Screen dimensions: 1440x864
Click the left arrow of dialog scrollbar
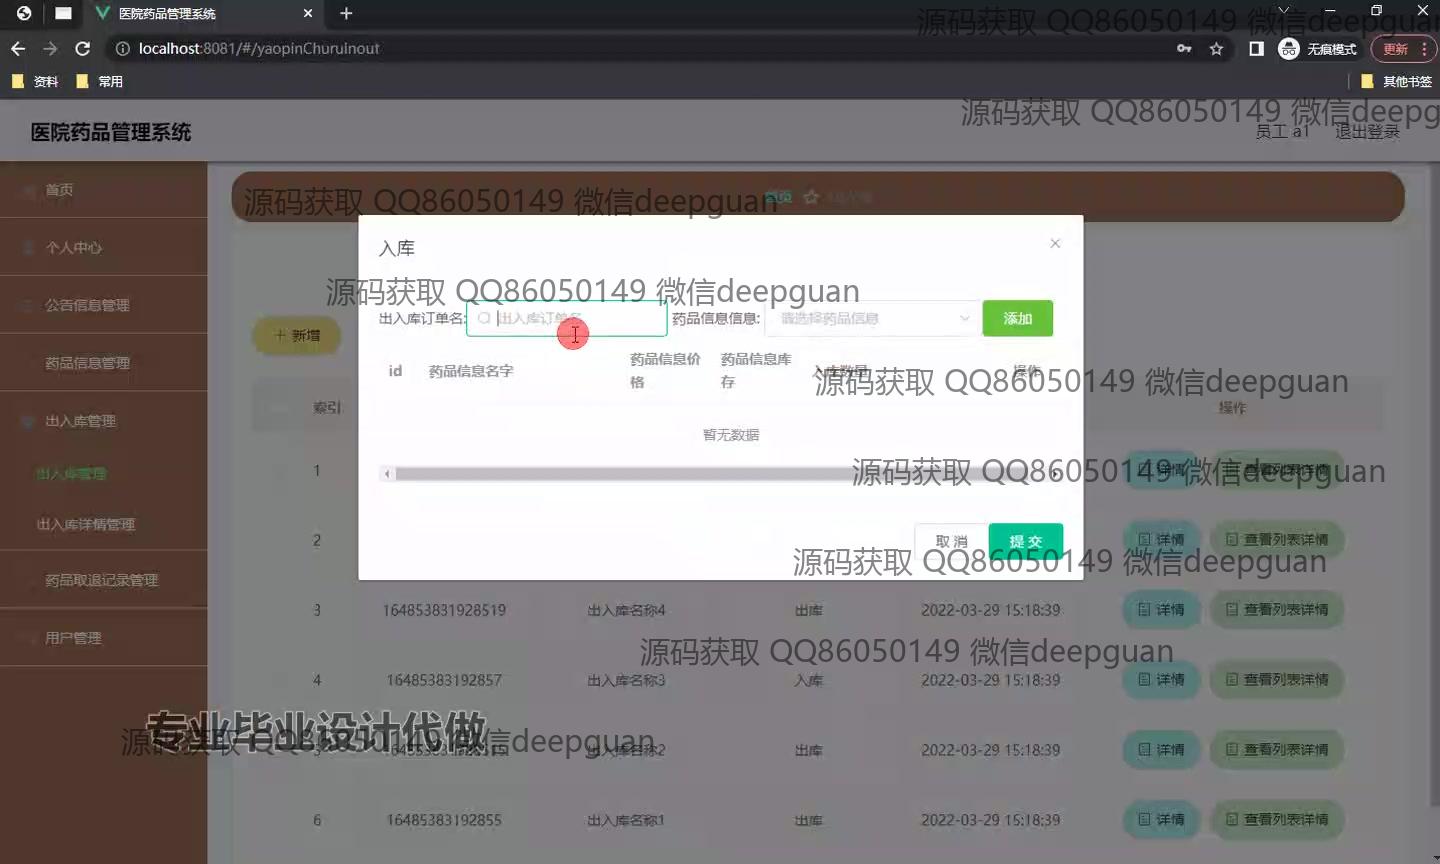click(388, 474)
